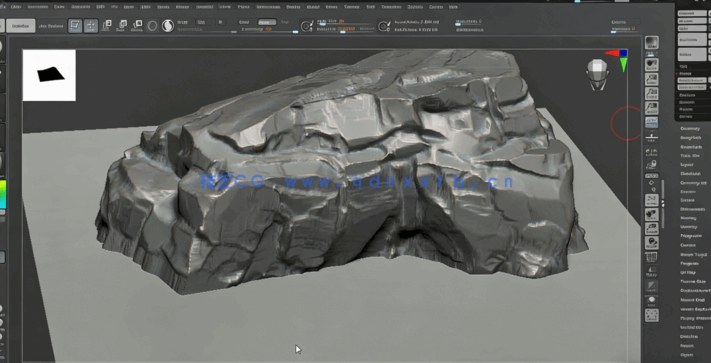
Task: Click the right-shelf Move view icon
Action: (x=652, y=214)
